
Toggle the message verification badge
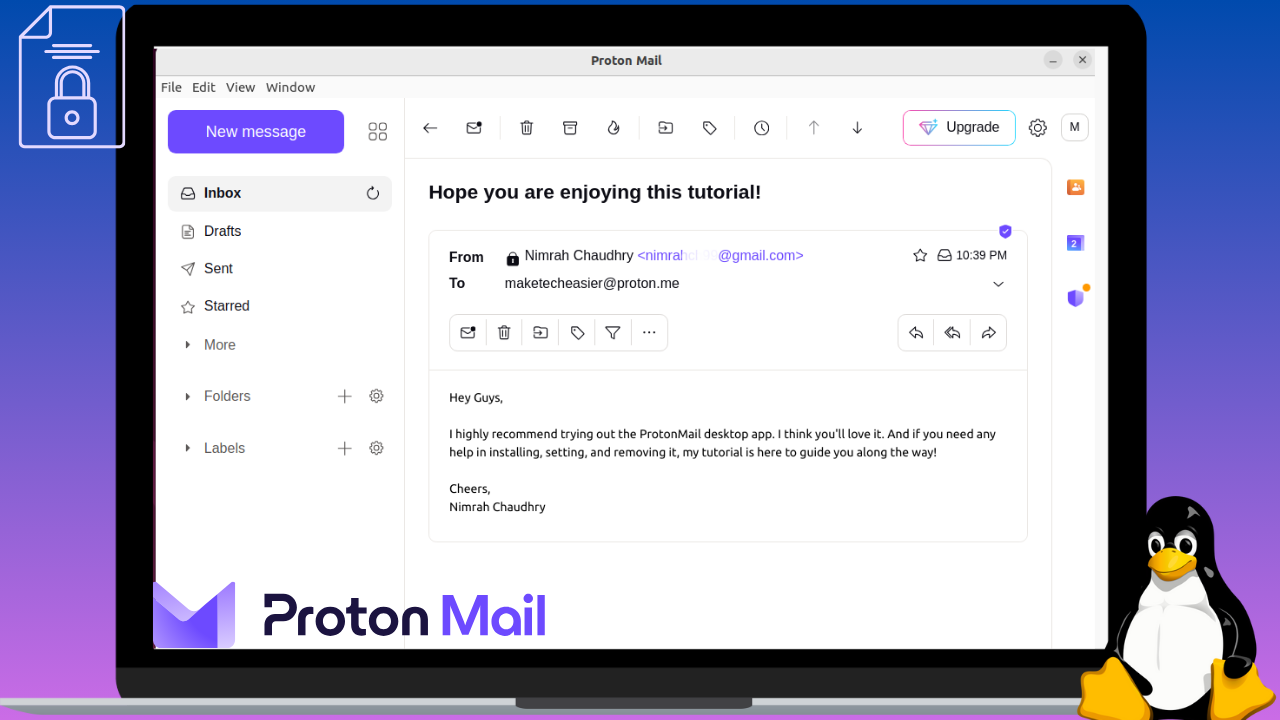(1005, 231)
